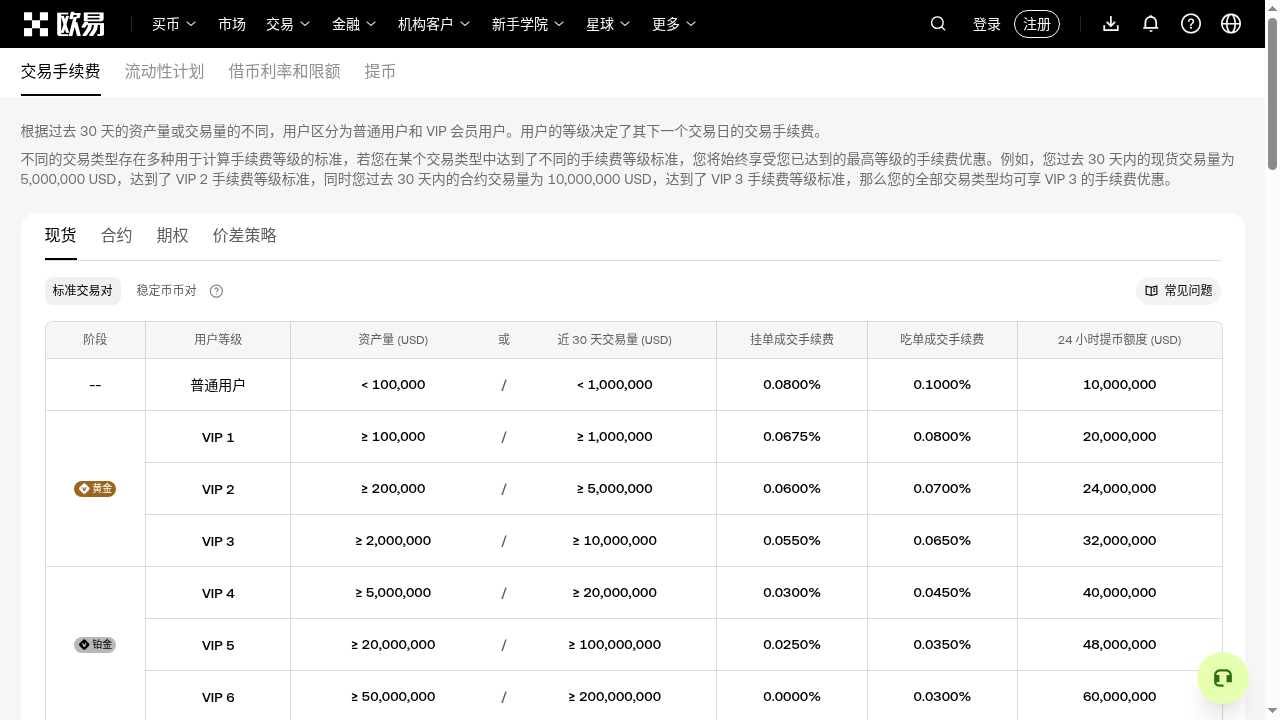Click the 登录 login link
Image resolution: width=1280 pixels, height=720 pixels.
987,24
